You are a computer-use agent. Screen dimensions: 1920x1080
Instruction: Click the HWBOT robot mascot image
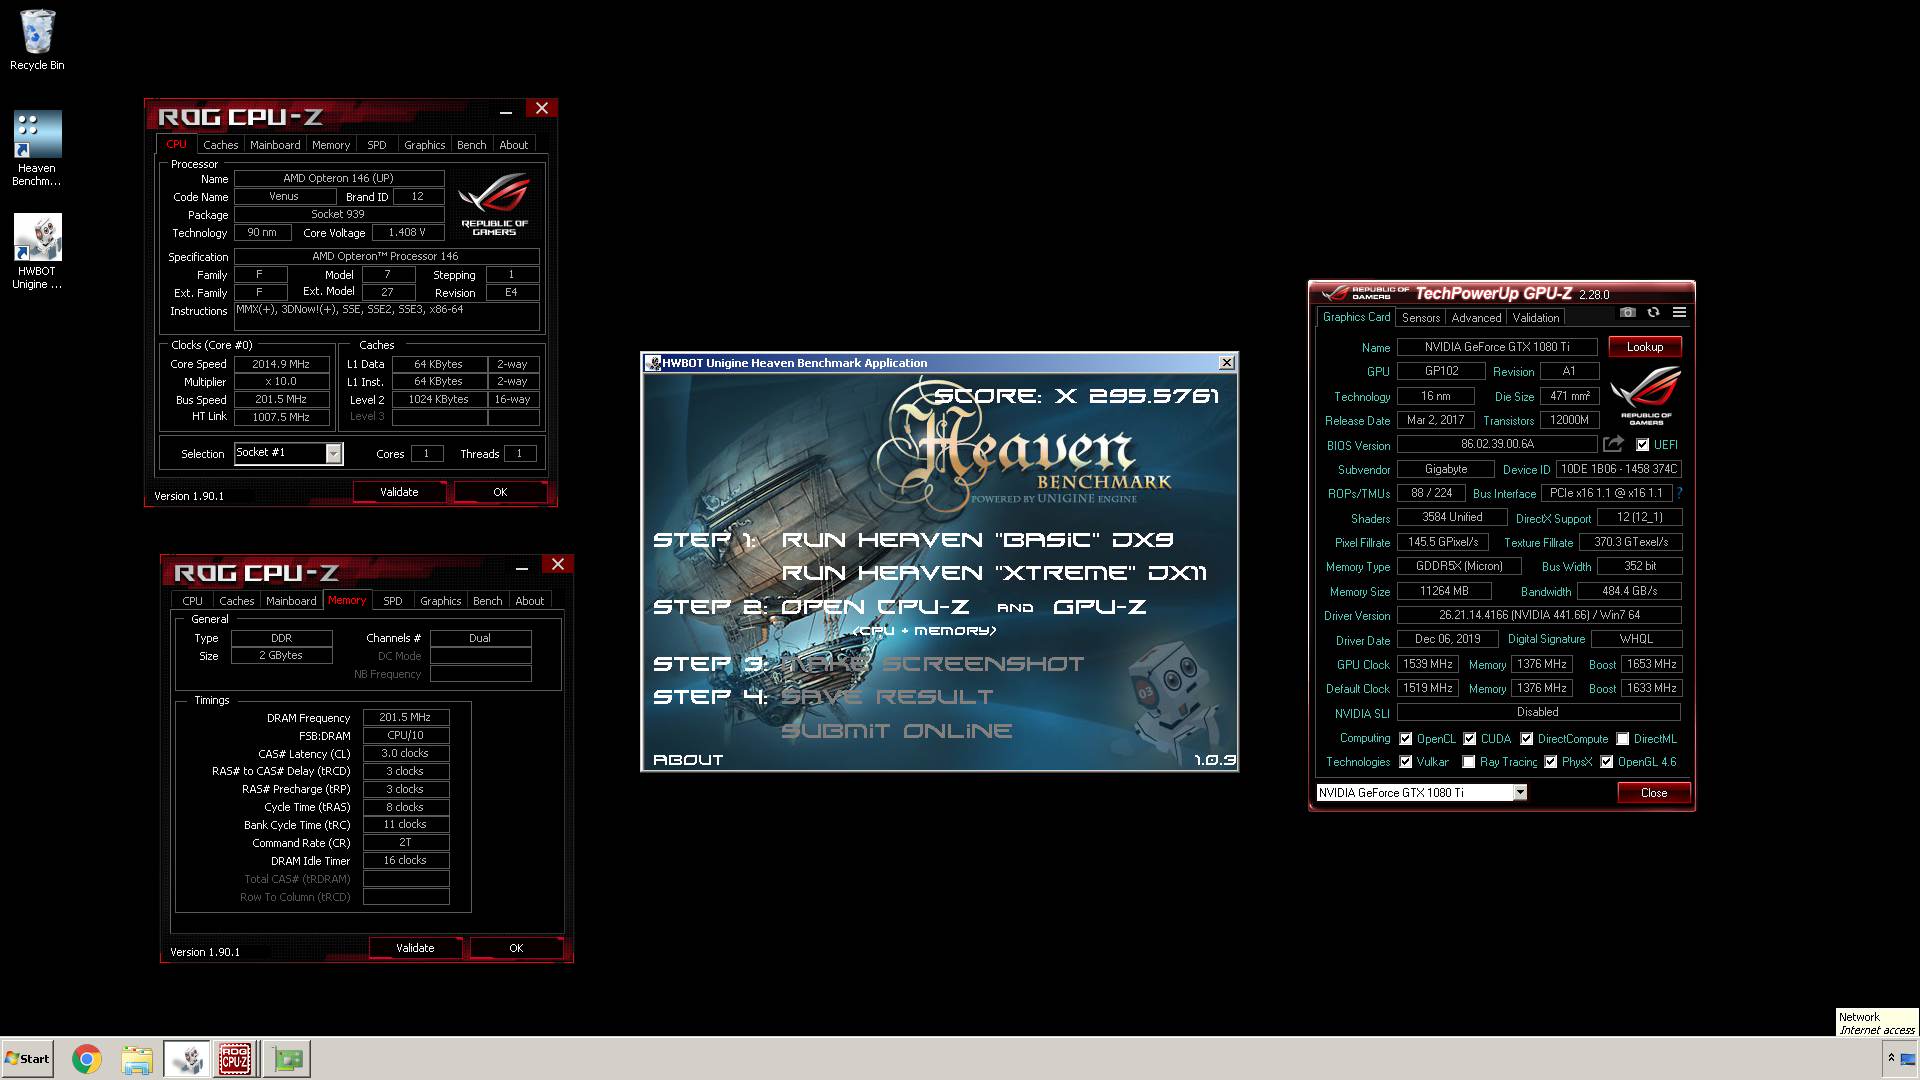pos(1173,700)
